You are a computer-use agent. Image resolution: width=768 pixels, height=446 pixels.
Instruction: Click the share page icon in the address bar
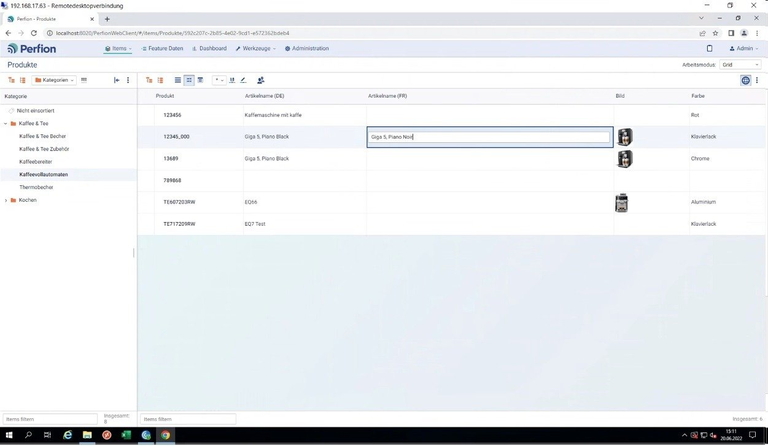[x=702, y=33]
